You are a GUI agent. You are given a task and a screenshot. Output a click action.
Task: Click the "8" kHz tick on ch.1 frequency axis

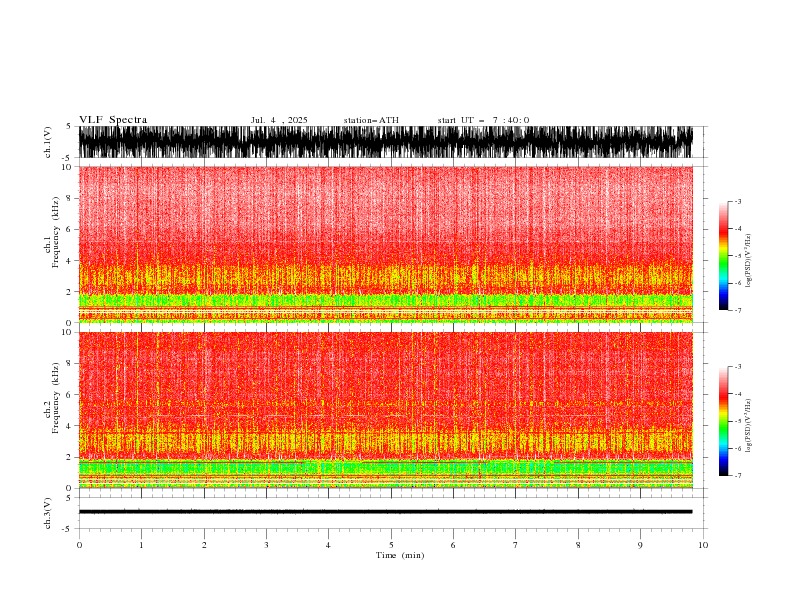[x=69, y=198]
